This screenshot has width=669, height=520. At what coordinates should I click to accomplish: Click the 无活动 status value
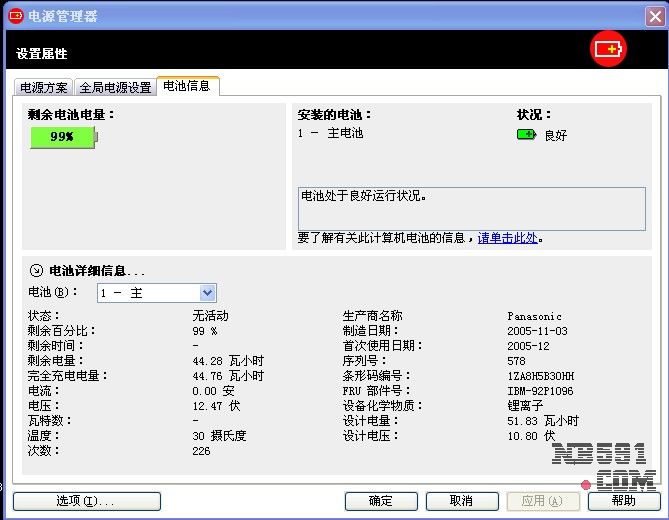coord(210,316)
